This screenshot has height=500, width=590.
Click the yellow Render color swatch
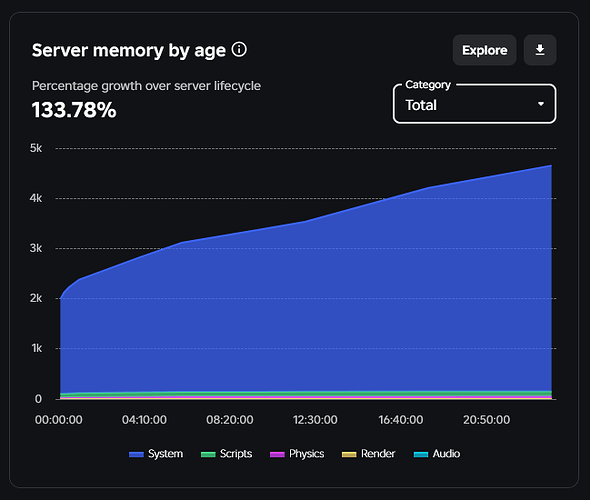[349, 454]
